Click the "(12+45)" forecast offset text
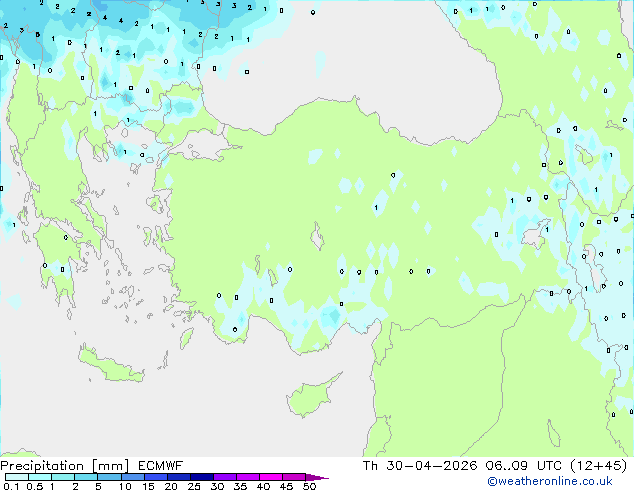 click(598, 466)
